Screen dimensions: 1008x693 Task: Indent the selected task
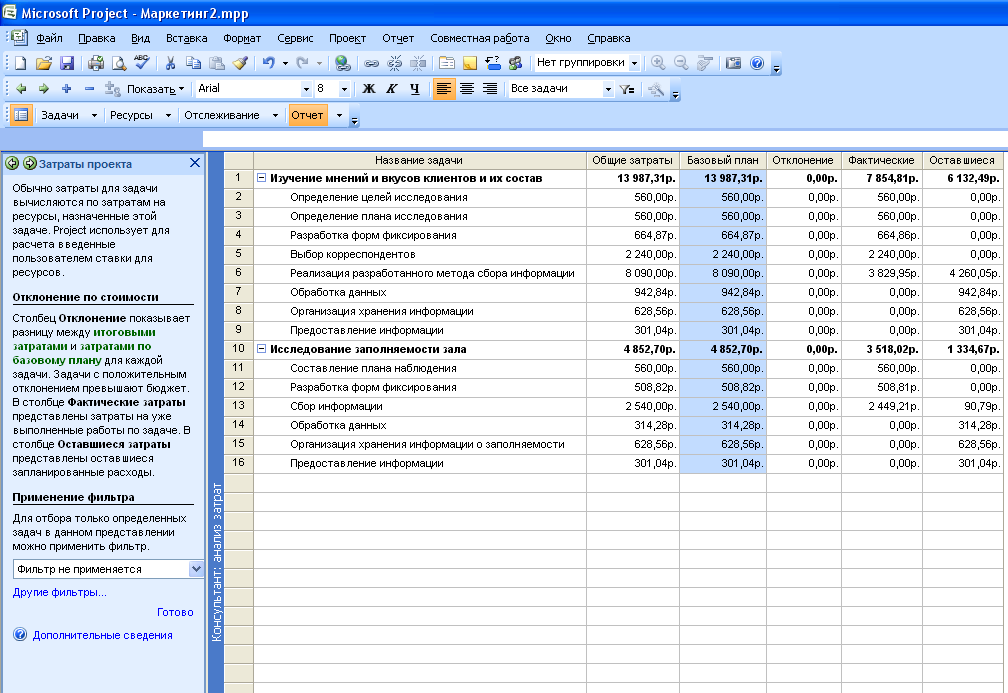point(44,89)
